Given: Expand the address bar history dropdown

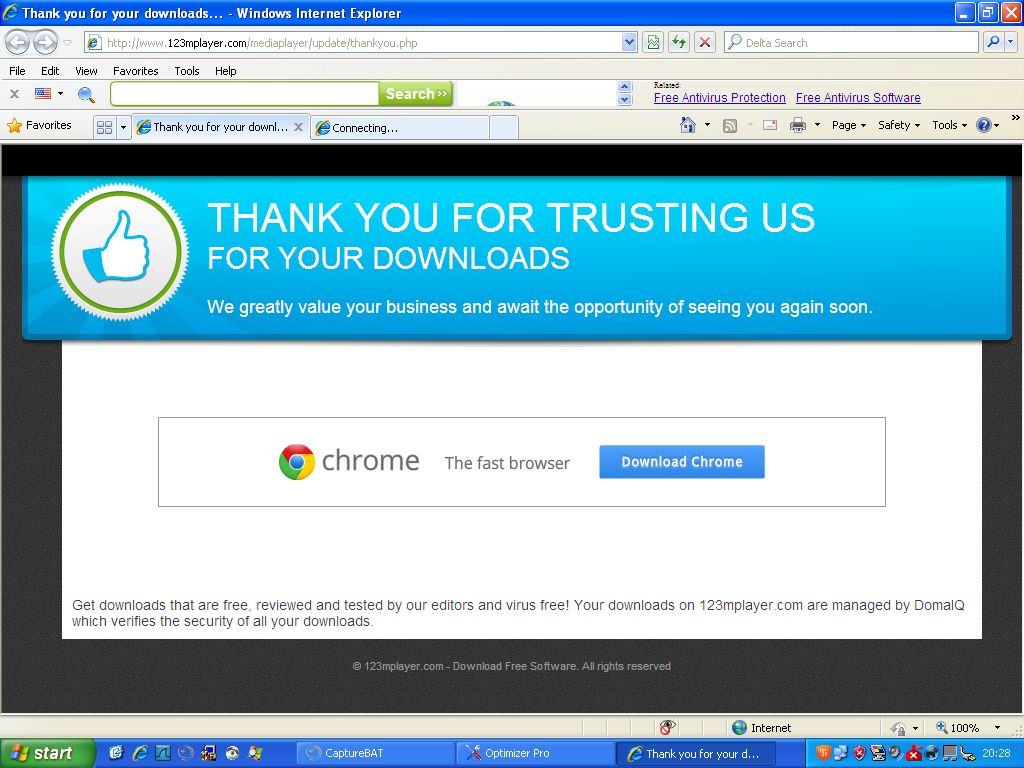Looking at the screenshot, I should coord(629,43).
